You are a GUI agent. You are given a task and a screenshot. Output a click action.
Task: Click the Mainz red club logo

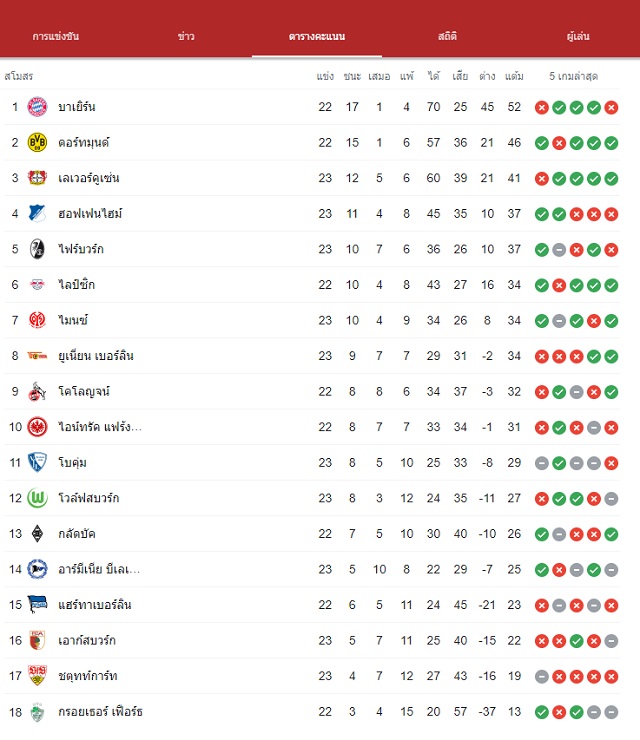coord(37,320)
